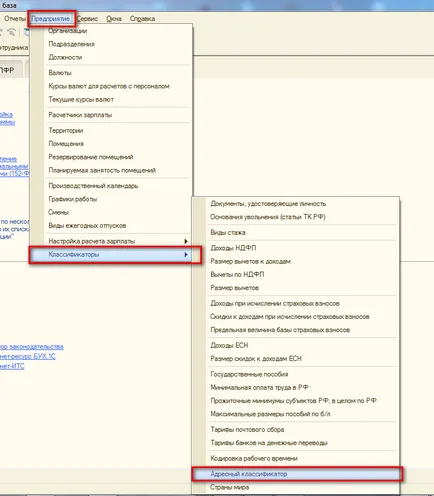
Task: Select Виды стажа entry
Action: 228,232
